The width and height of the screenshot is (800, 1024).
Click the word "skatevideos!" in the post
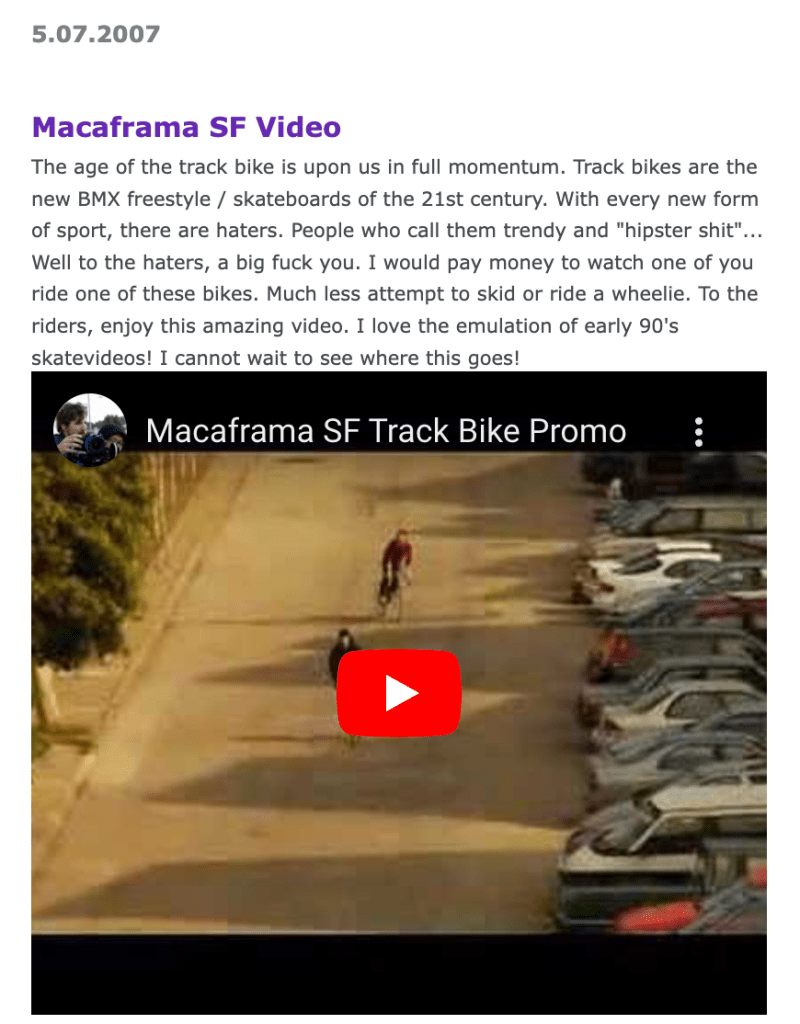(91, 358)
